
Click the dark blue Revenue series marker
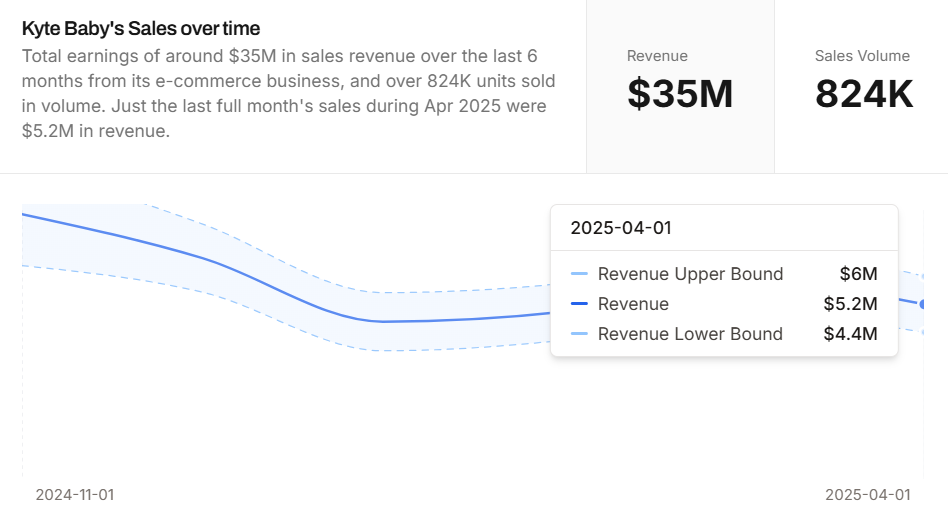click(x=579, y=304)
